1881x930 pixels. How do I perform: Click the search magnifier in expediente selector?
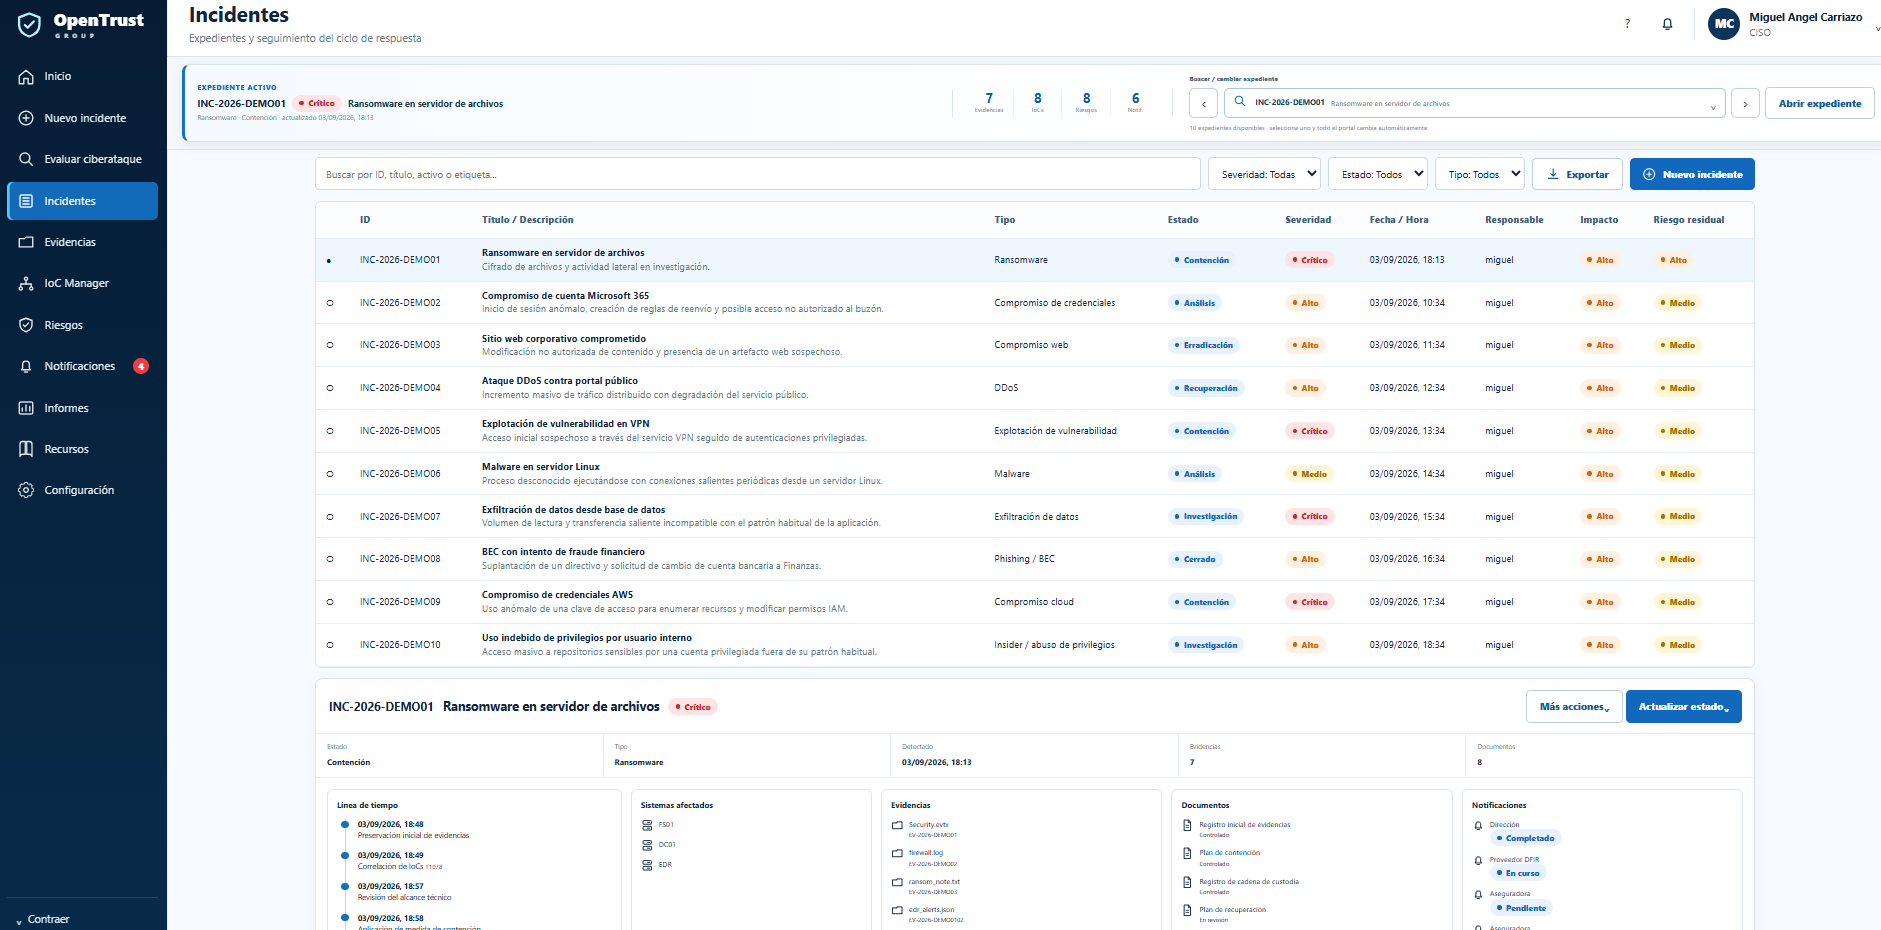(x=1240, y=102)
